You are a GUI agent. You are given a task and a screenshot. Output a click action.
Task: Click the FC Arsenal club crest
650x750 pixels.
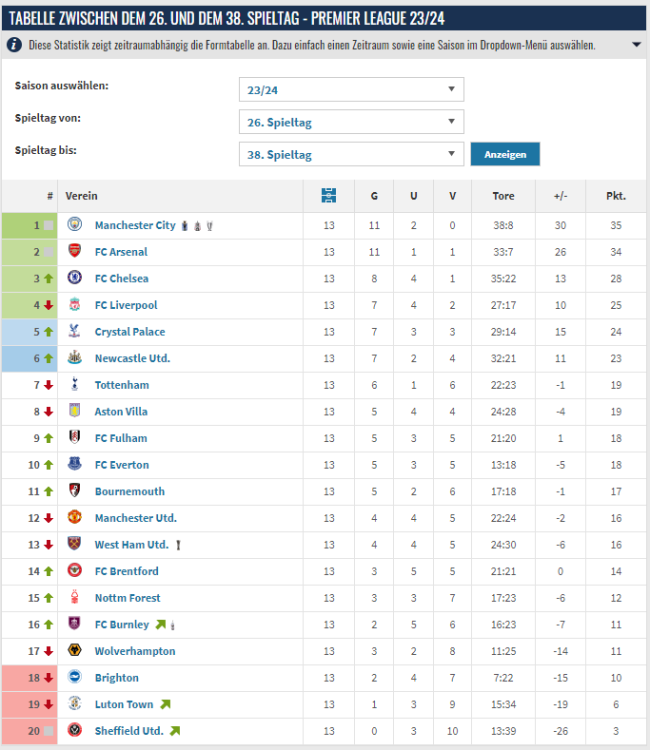pos(75,252)
